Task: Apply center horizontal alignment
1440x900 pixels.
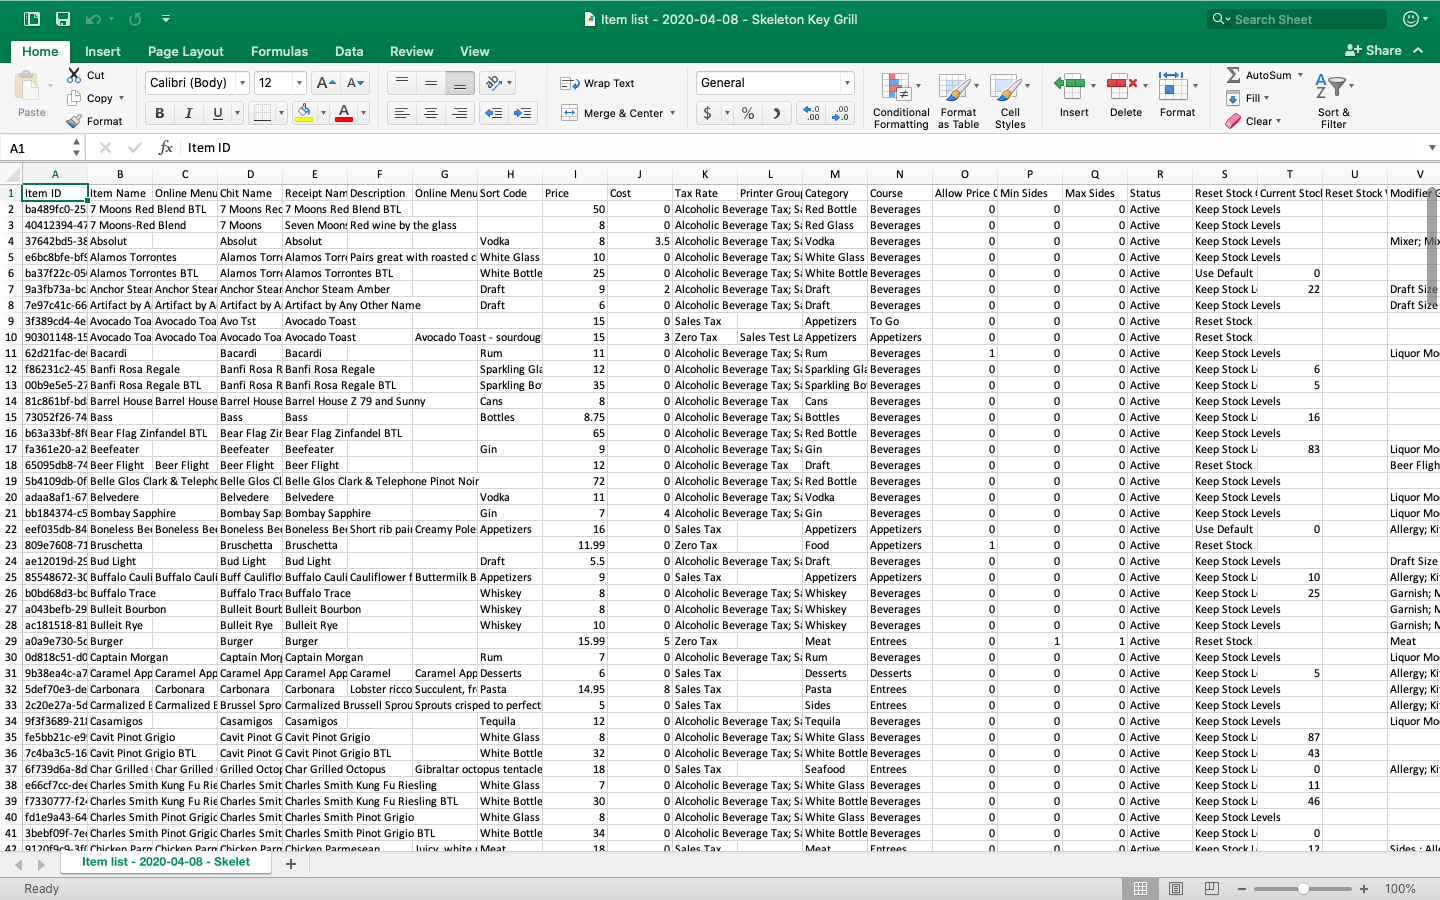Action: [x=430, y=113]
